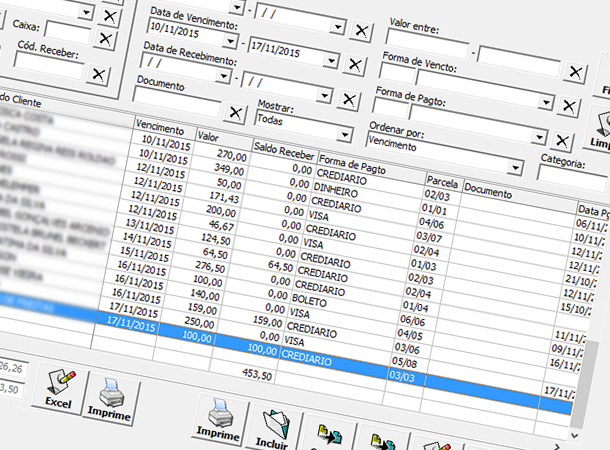The height and width of the screenshot is (450, 610).
Task: Click the first Valor entre input field
Action: pyautogui.click(x=428, y=46)
